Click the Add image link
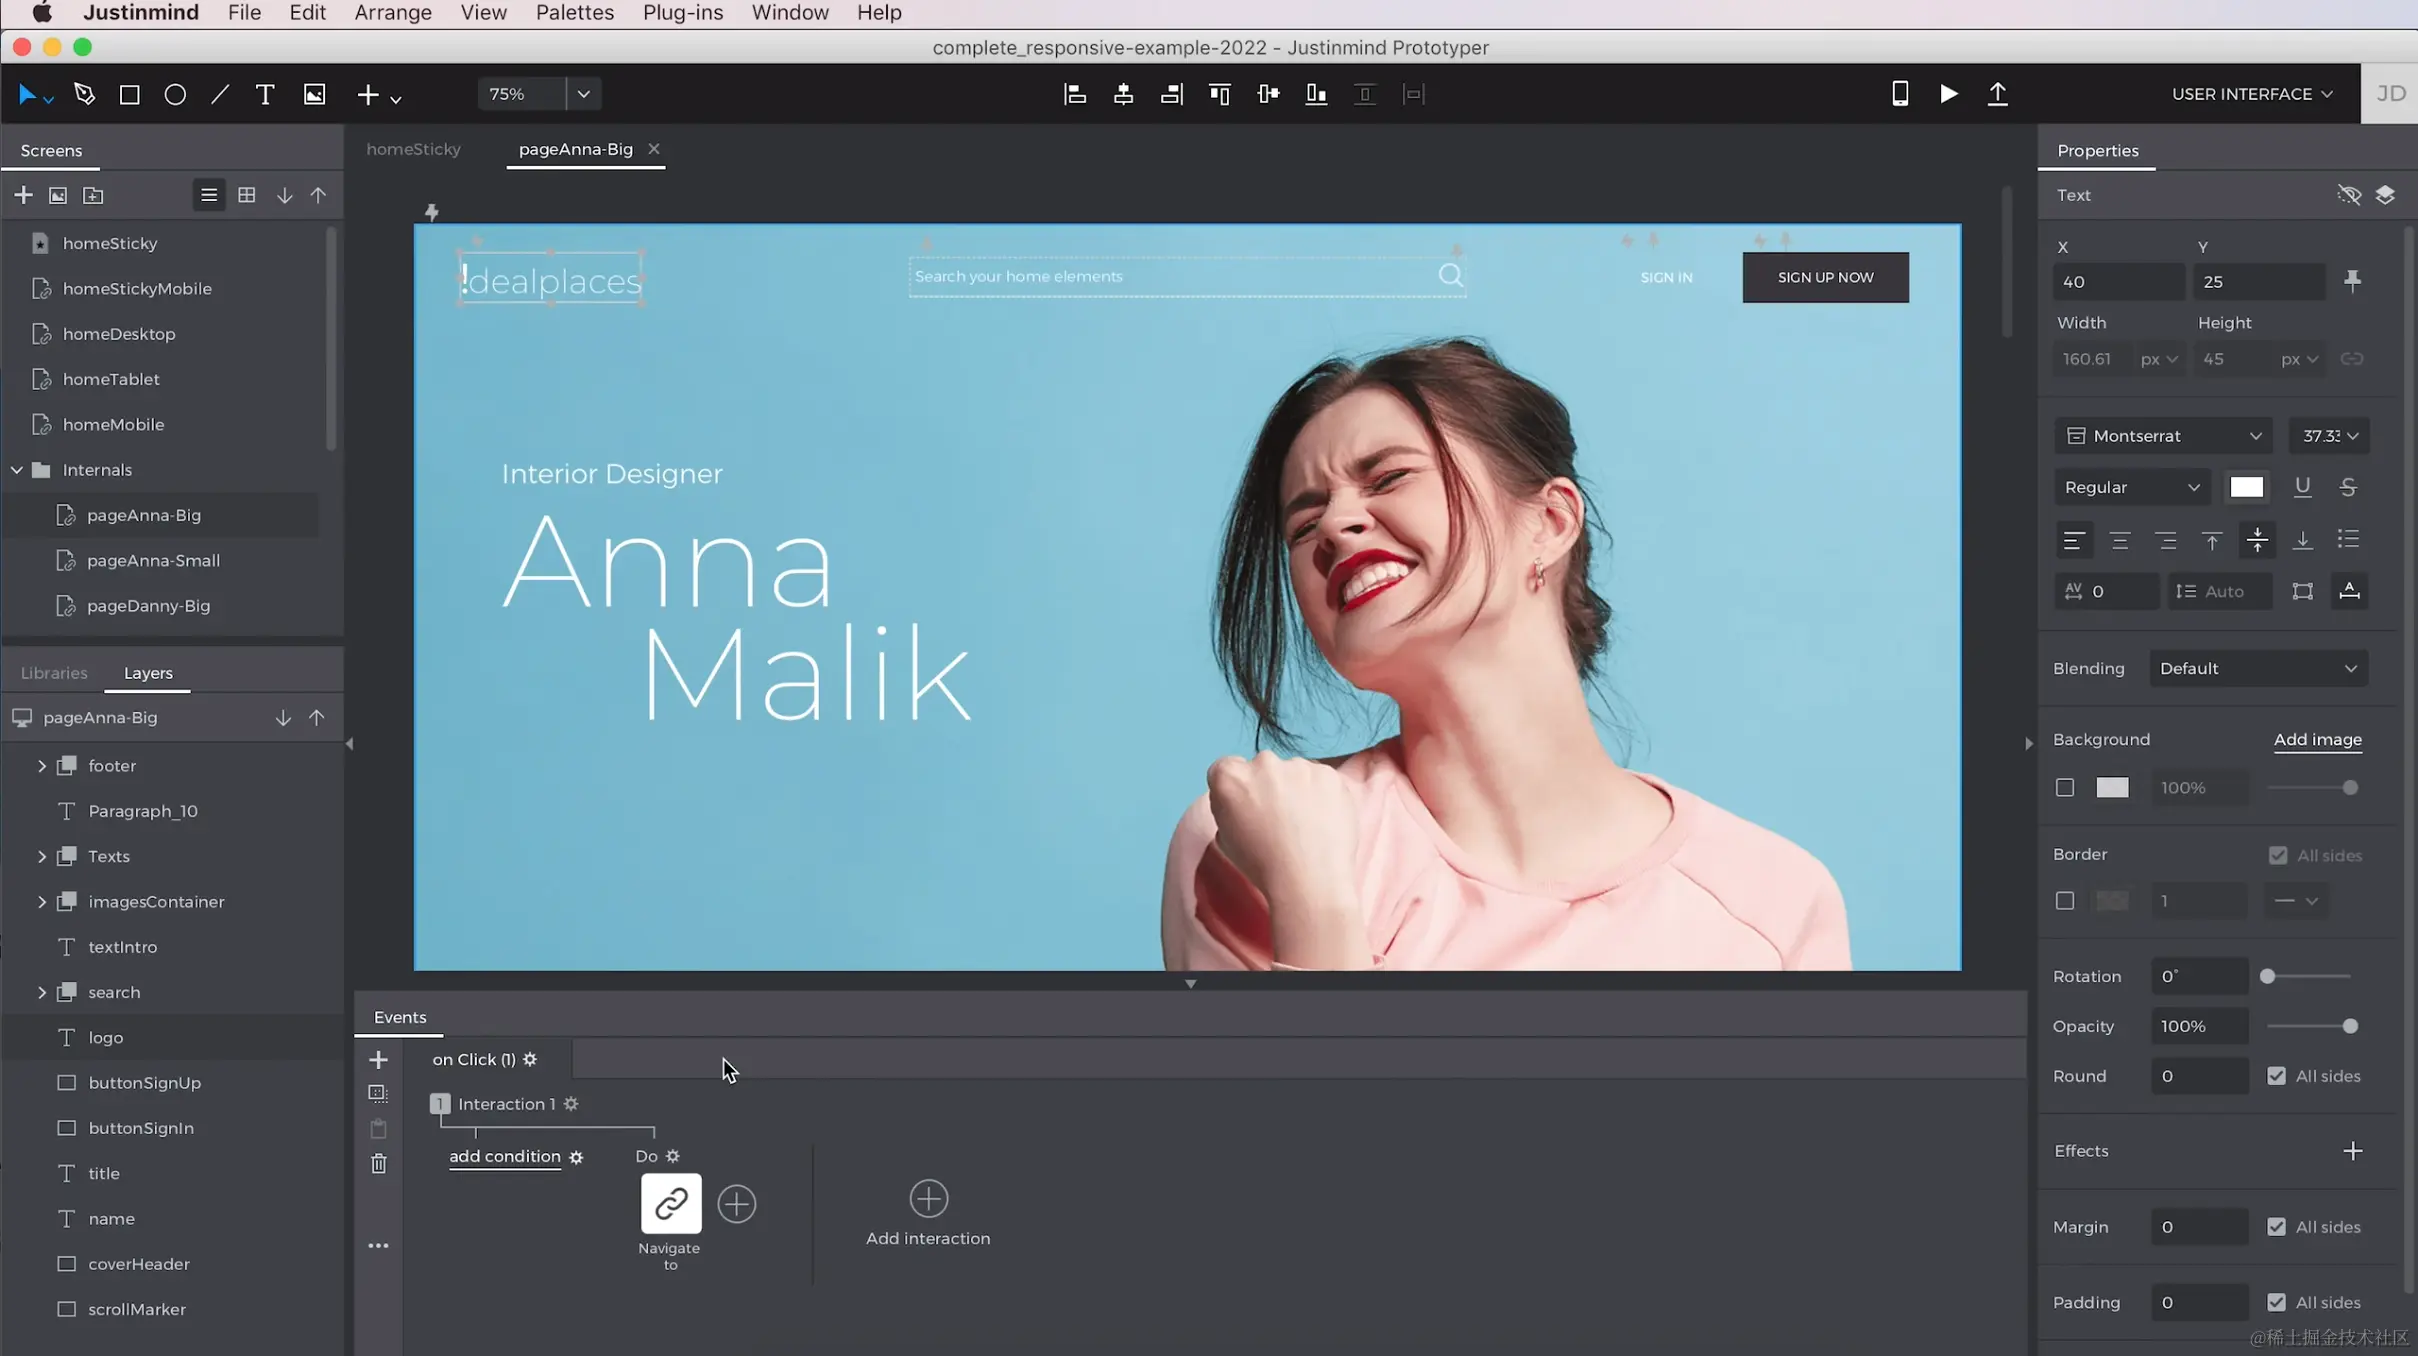 coord(2317,739)
